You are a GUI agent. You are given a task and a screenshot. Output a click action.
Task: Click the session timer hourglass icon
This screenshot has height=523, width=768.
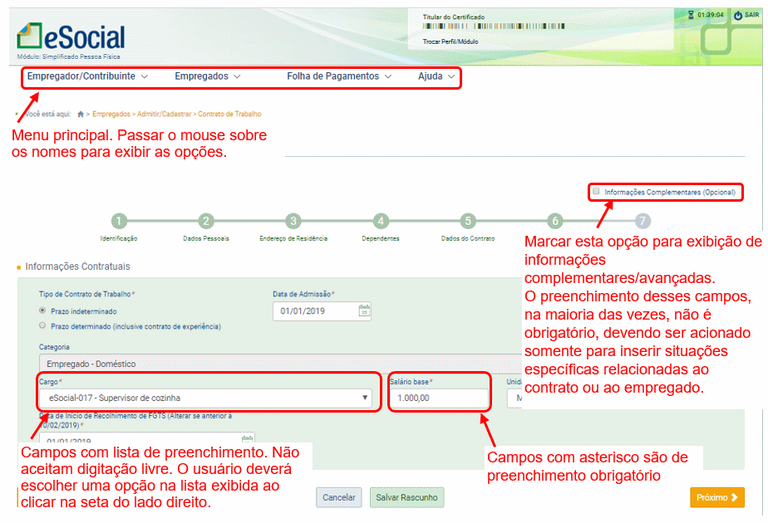click(x=691, y=15)
